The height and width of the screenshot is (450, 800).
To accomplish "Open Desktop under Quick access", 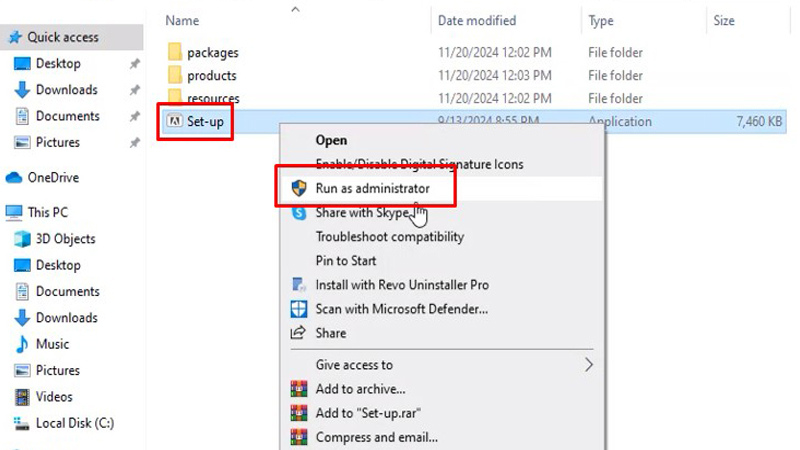I will (x=58, y=64).
